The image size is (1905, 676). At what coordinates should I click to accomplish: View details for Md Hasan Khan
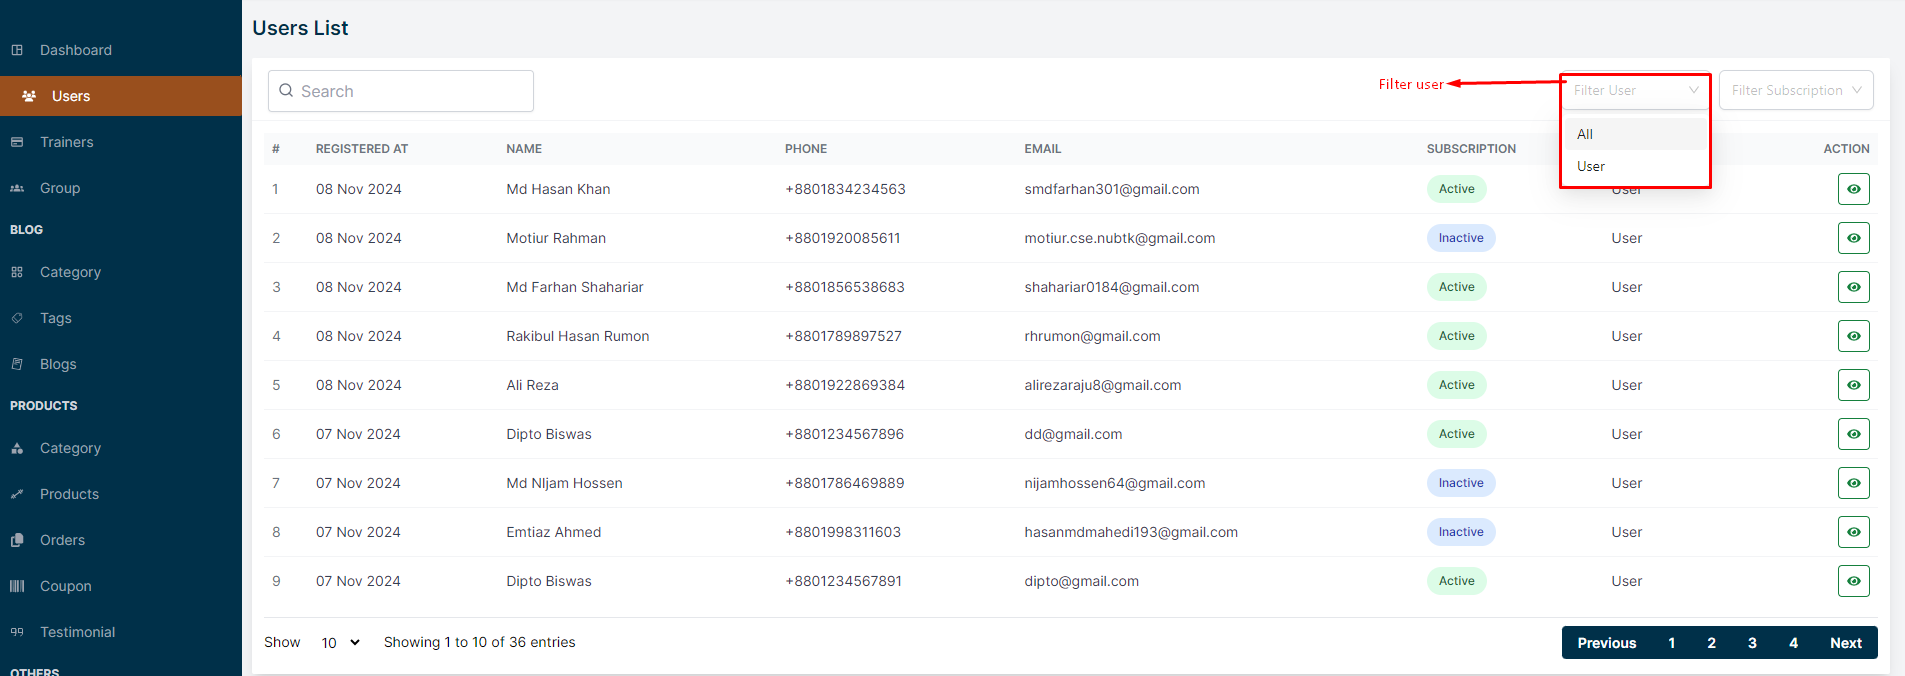click(1853, 189)
